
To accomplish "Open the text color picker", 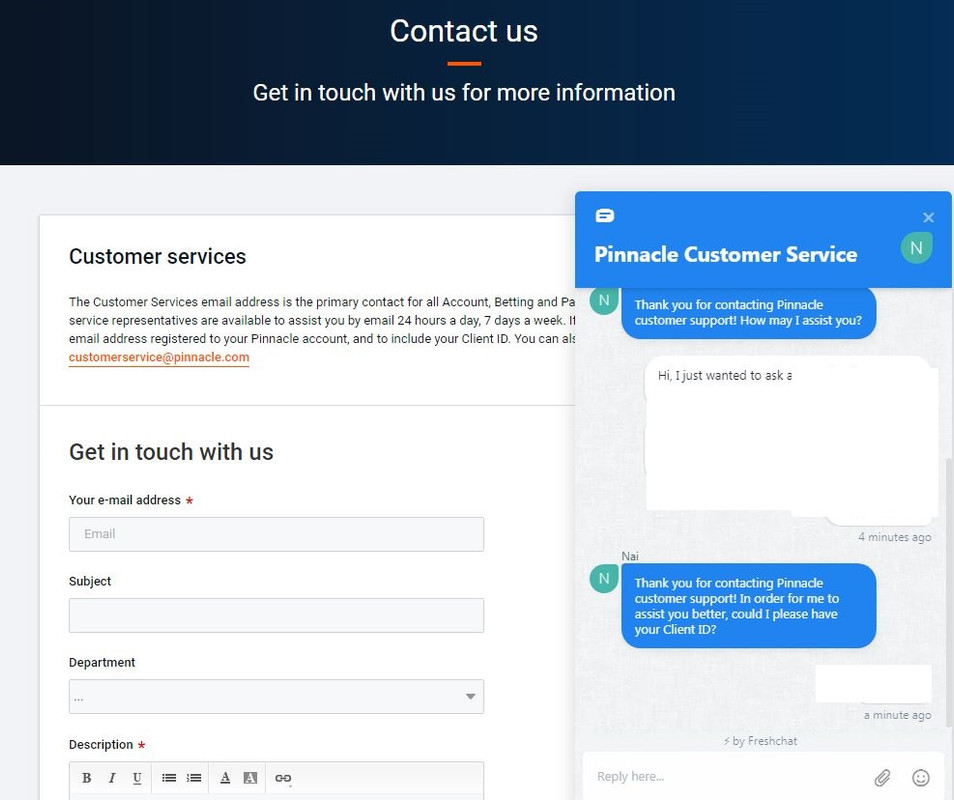I will coord(225,778).
